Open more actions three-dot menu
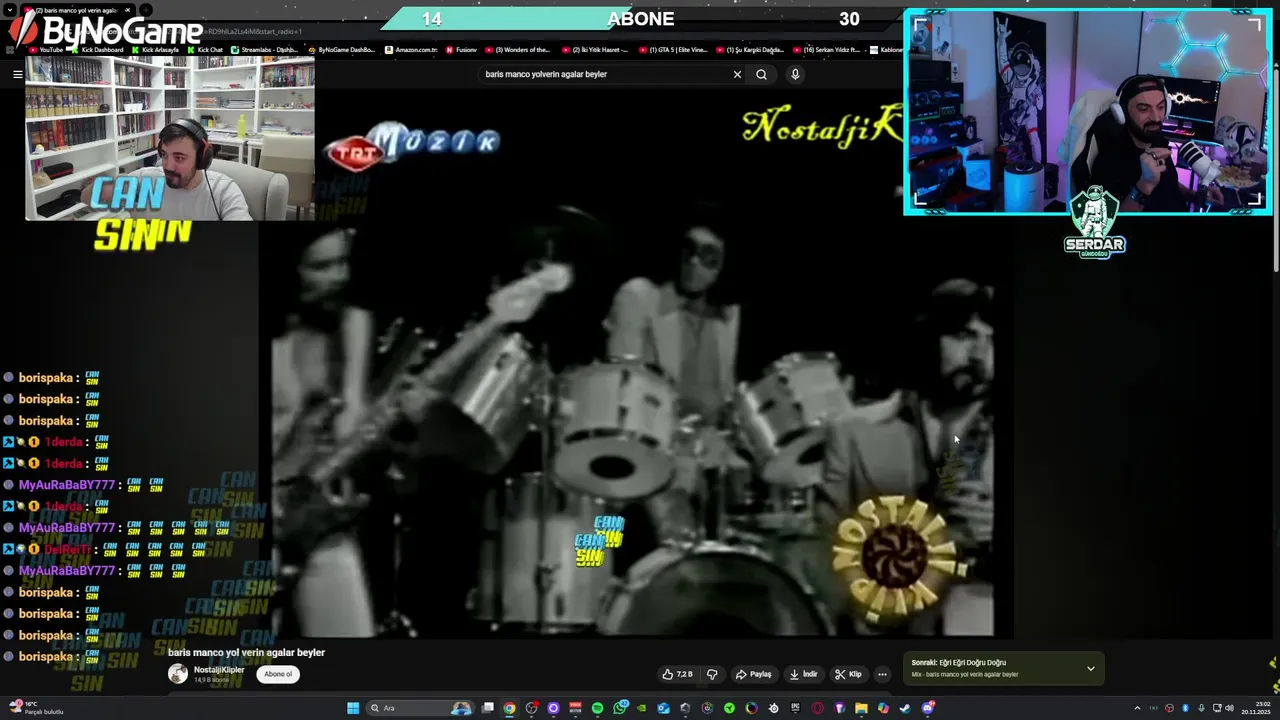The width and height of the screenshot is (1280, 720). tap(882, 674)
